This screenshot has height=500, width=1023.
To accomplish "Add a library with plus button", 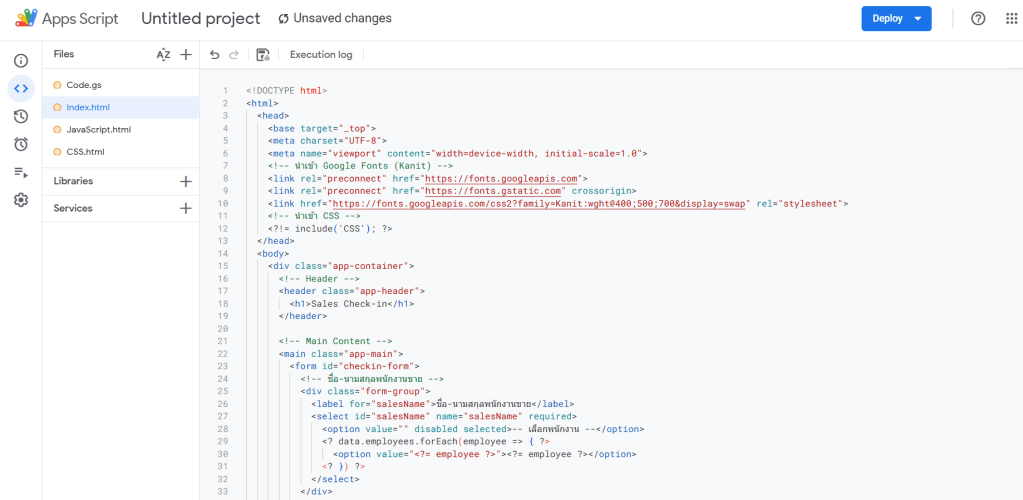I will coord(185,181).
